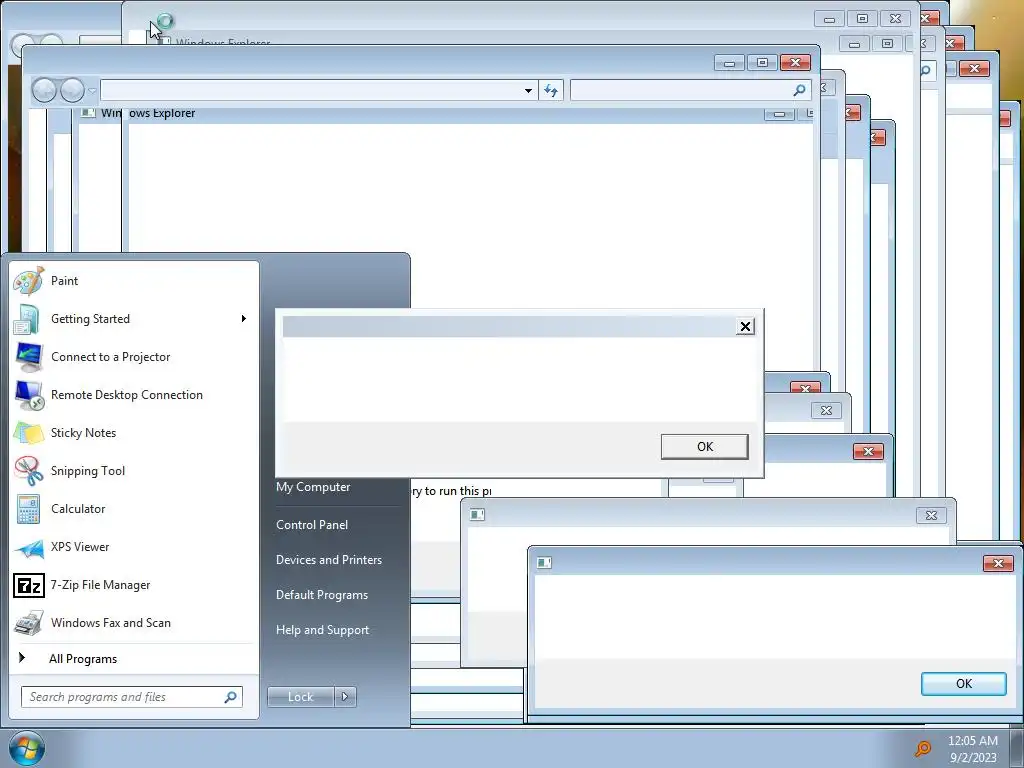Open Help and Support

click(323, 630)
